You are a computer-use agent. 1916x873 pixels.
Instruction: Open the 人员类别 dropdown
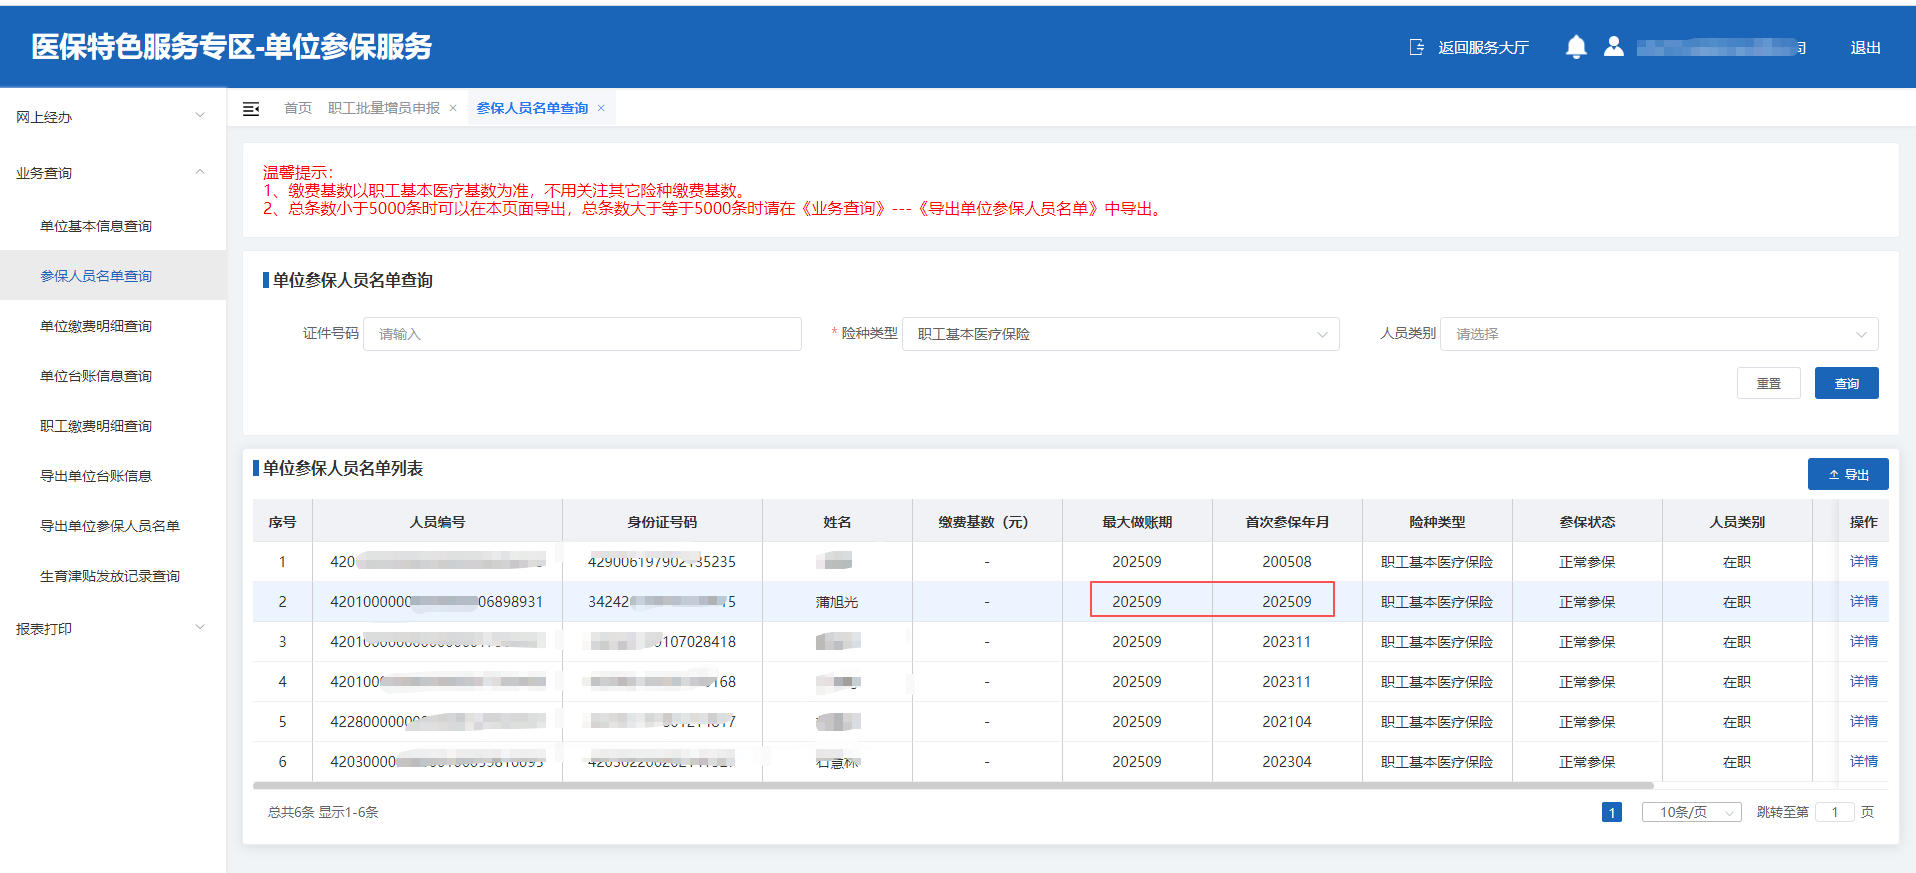point(1659,334)
